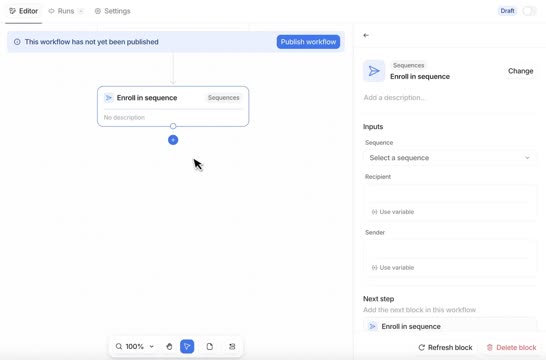
Task: Select the pointer selection tool
Action: (x=187, y=346)
